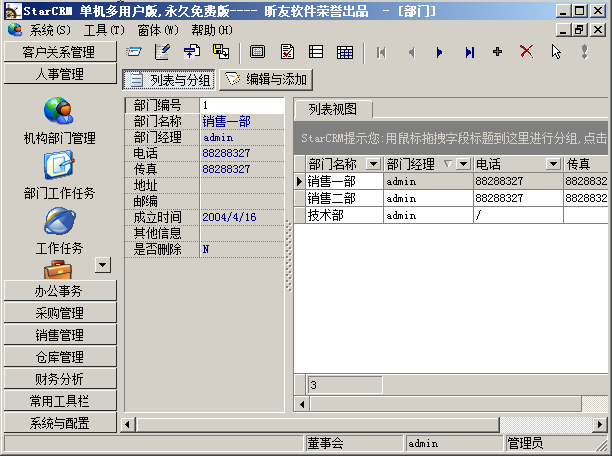Open 部门名称 column filter dropdown
Image resolution: width=612 pixels, height=456 pixels.
374,164
